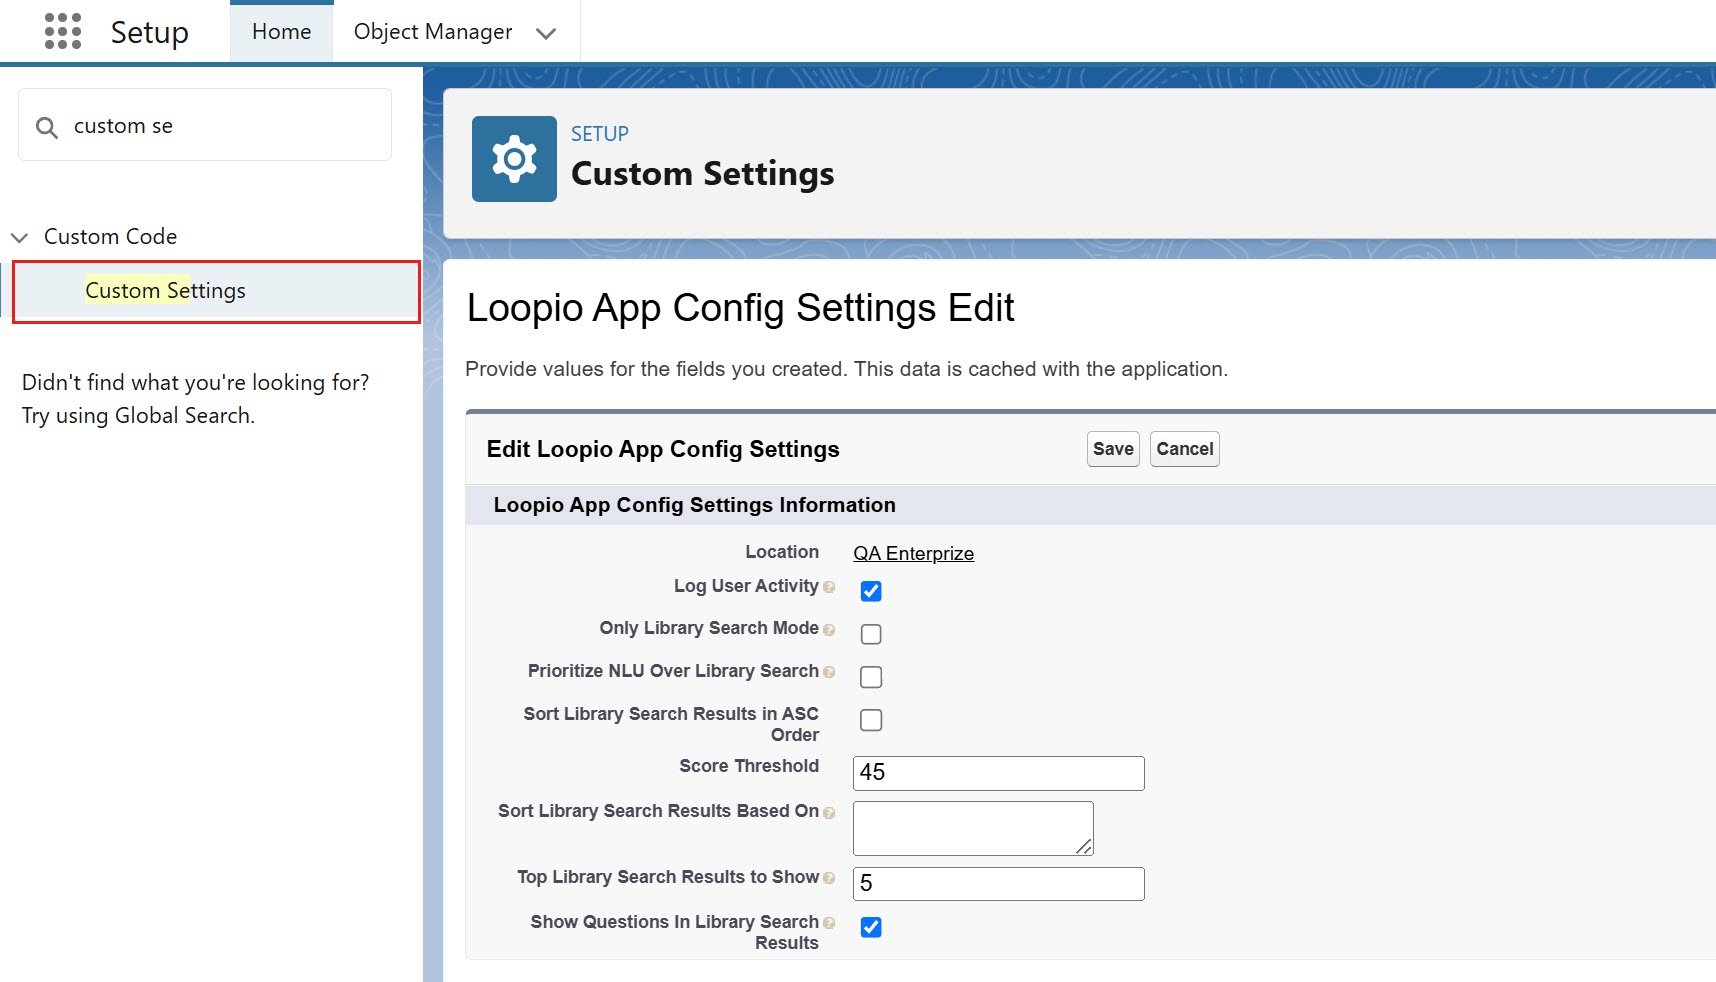Collapse the Custom Code section chevron
This screenshot has width=1716, height=982.
tap(19, 237)
